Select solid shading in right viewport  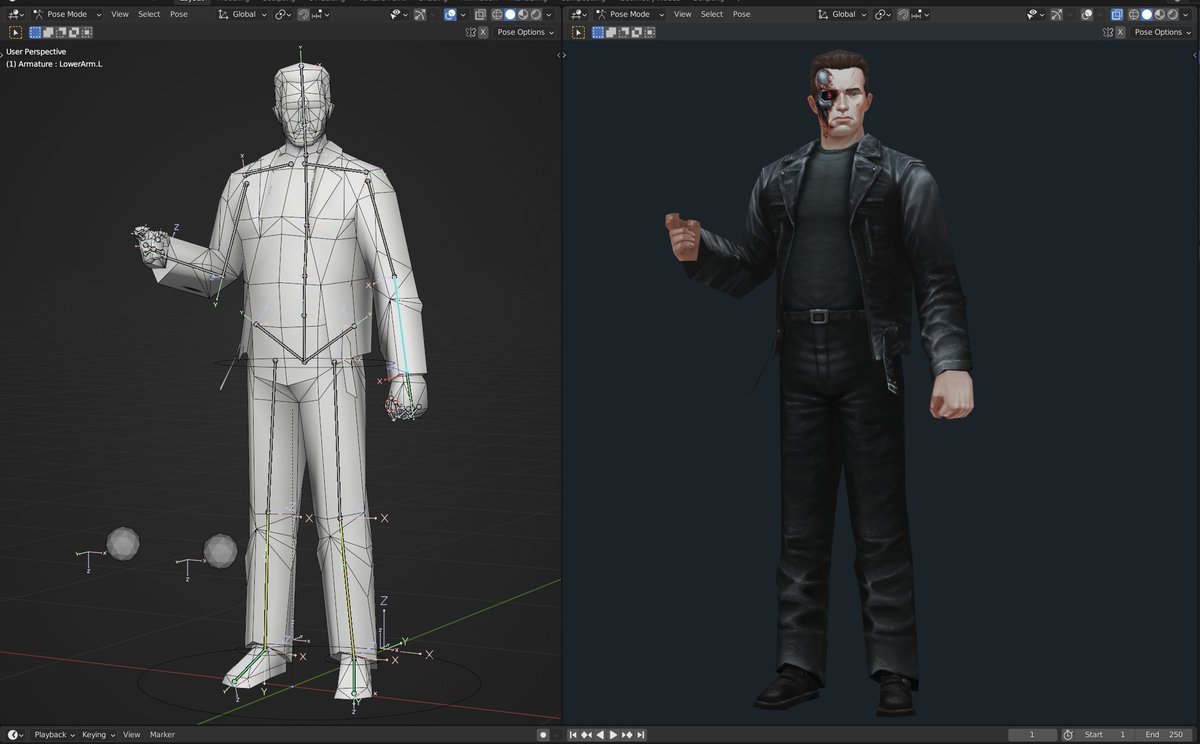pos(1147,15)
